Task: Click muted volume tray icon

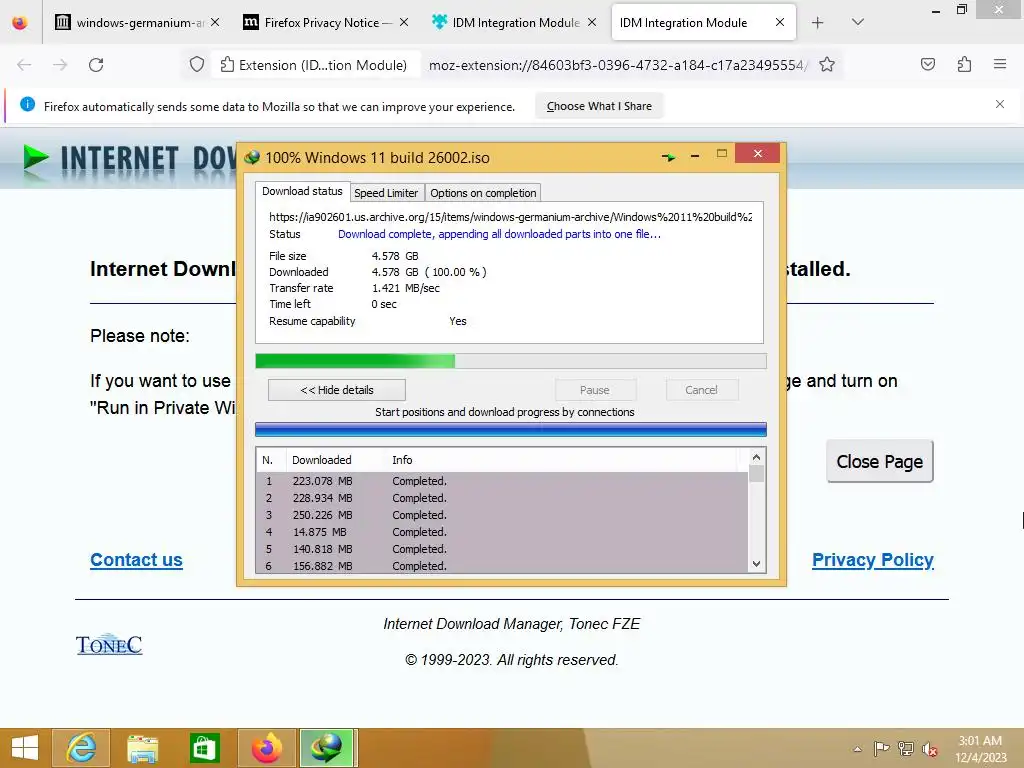Action: tap(929, 748)
